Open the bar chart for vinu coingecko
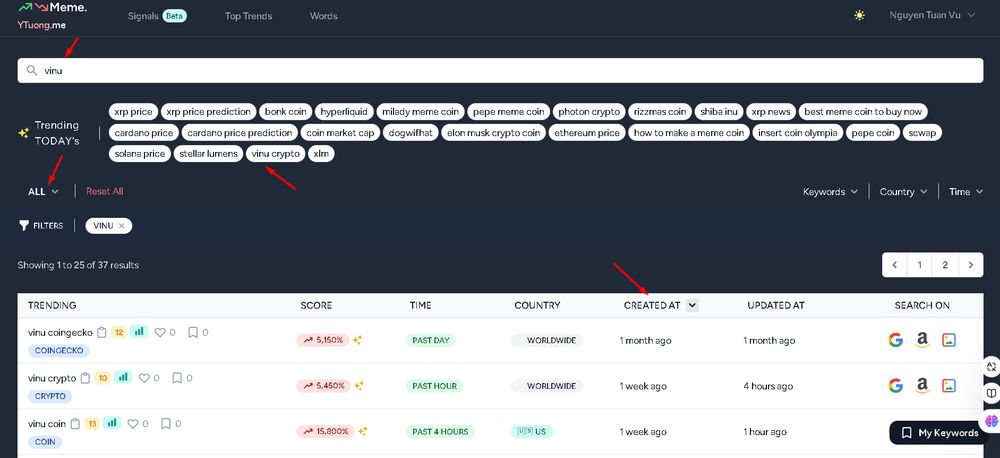The height and width of the screenshot is (458, 1000). [x=138, y=332]
